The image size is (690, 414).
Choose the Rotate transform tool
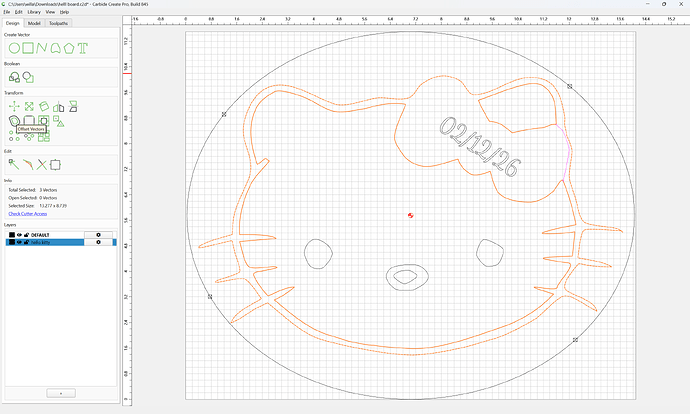44,106
